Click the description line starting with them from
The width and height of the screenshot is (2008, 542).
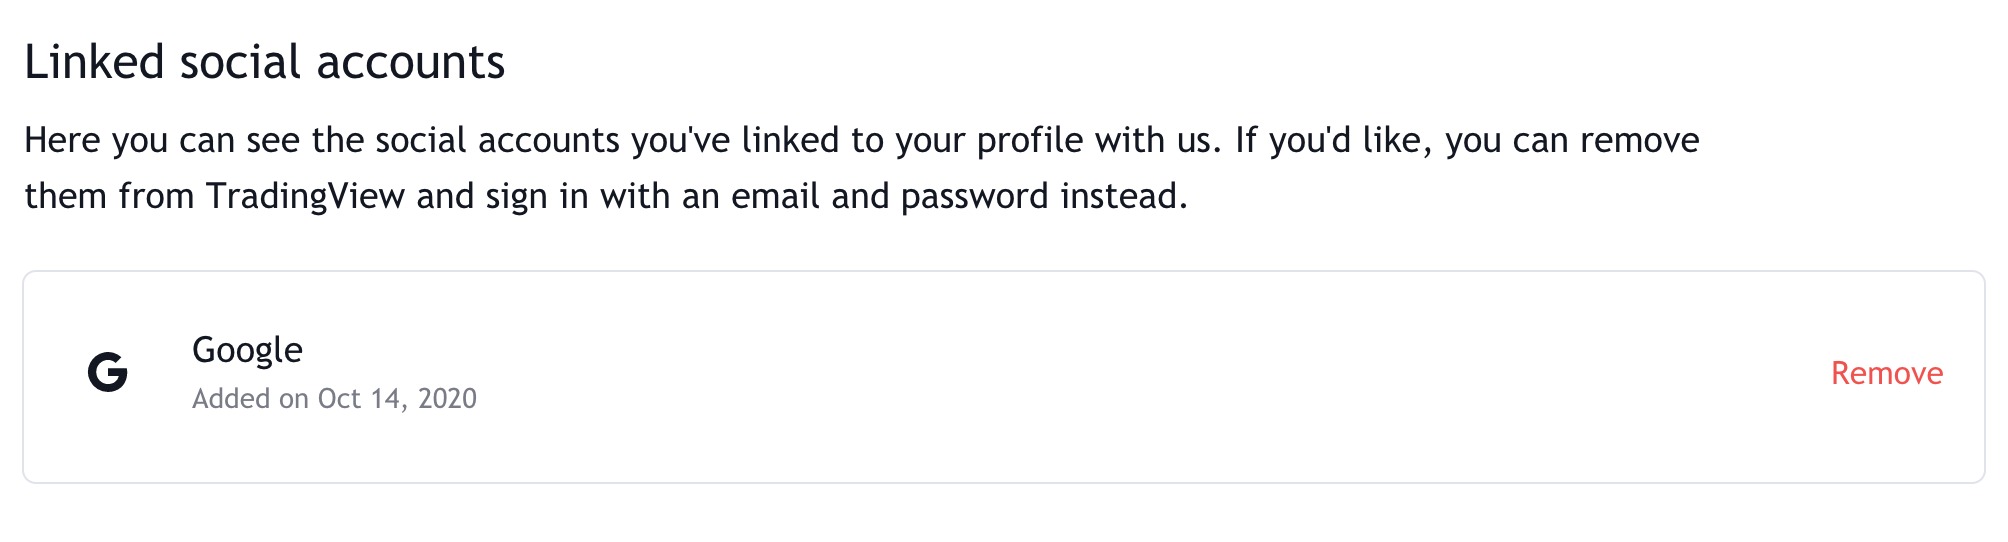click(x=606, y=196)
